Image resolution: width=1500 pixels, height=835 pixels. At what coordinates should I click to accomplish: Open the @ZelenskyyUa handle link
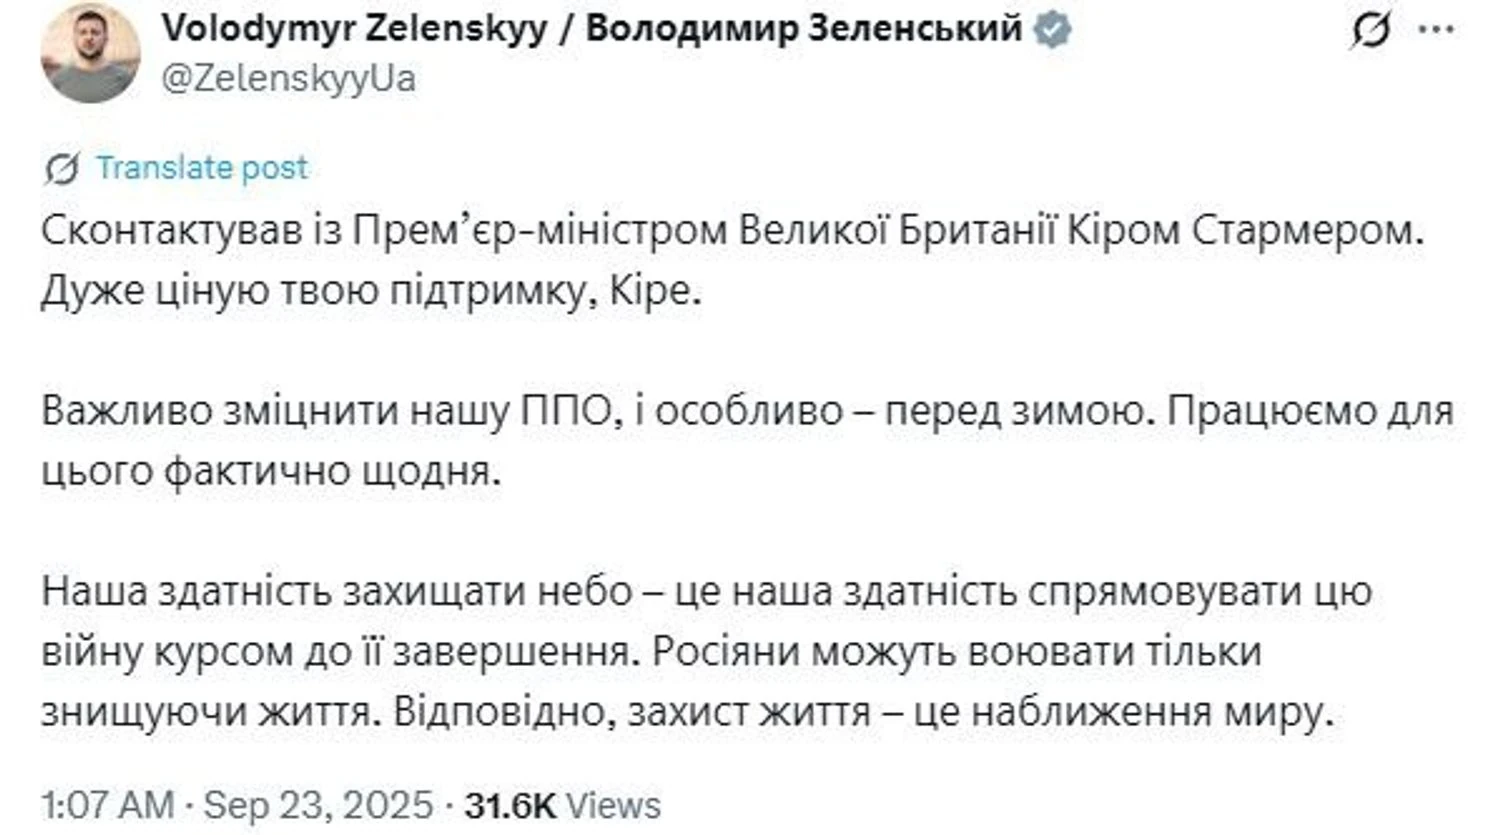(x=288, y=78)
